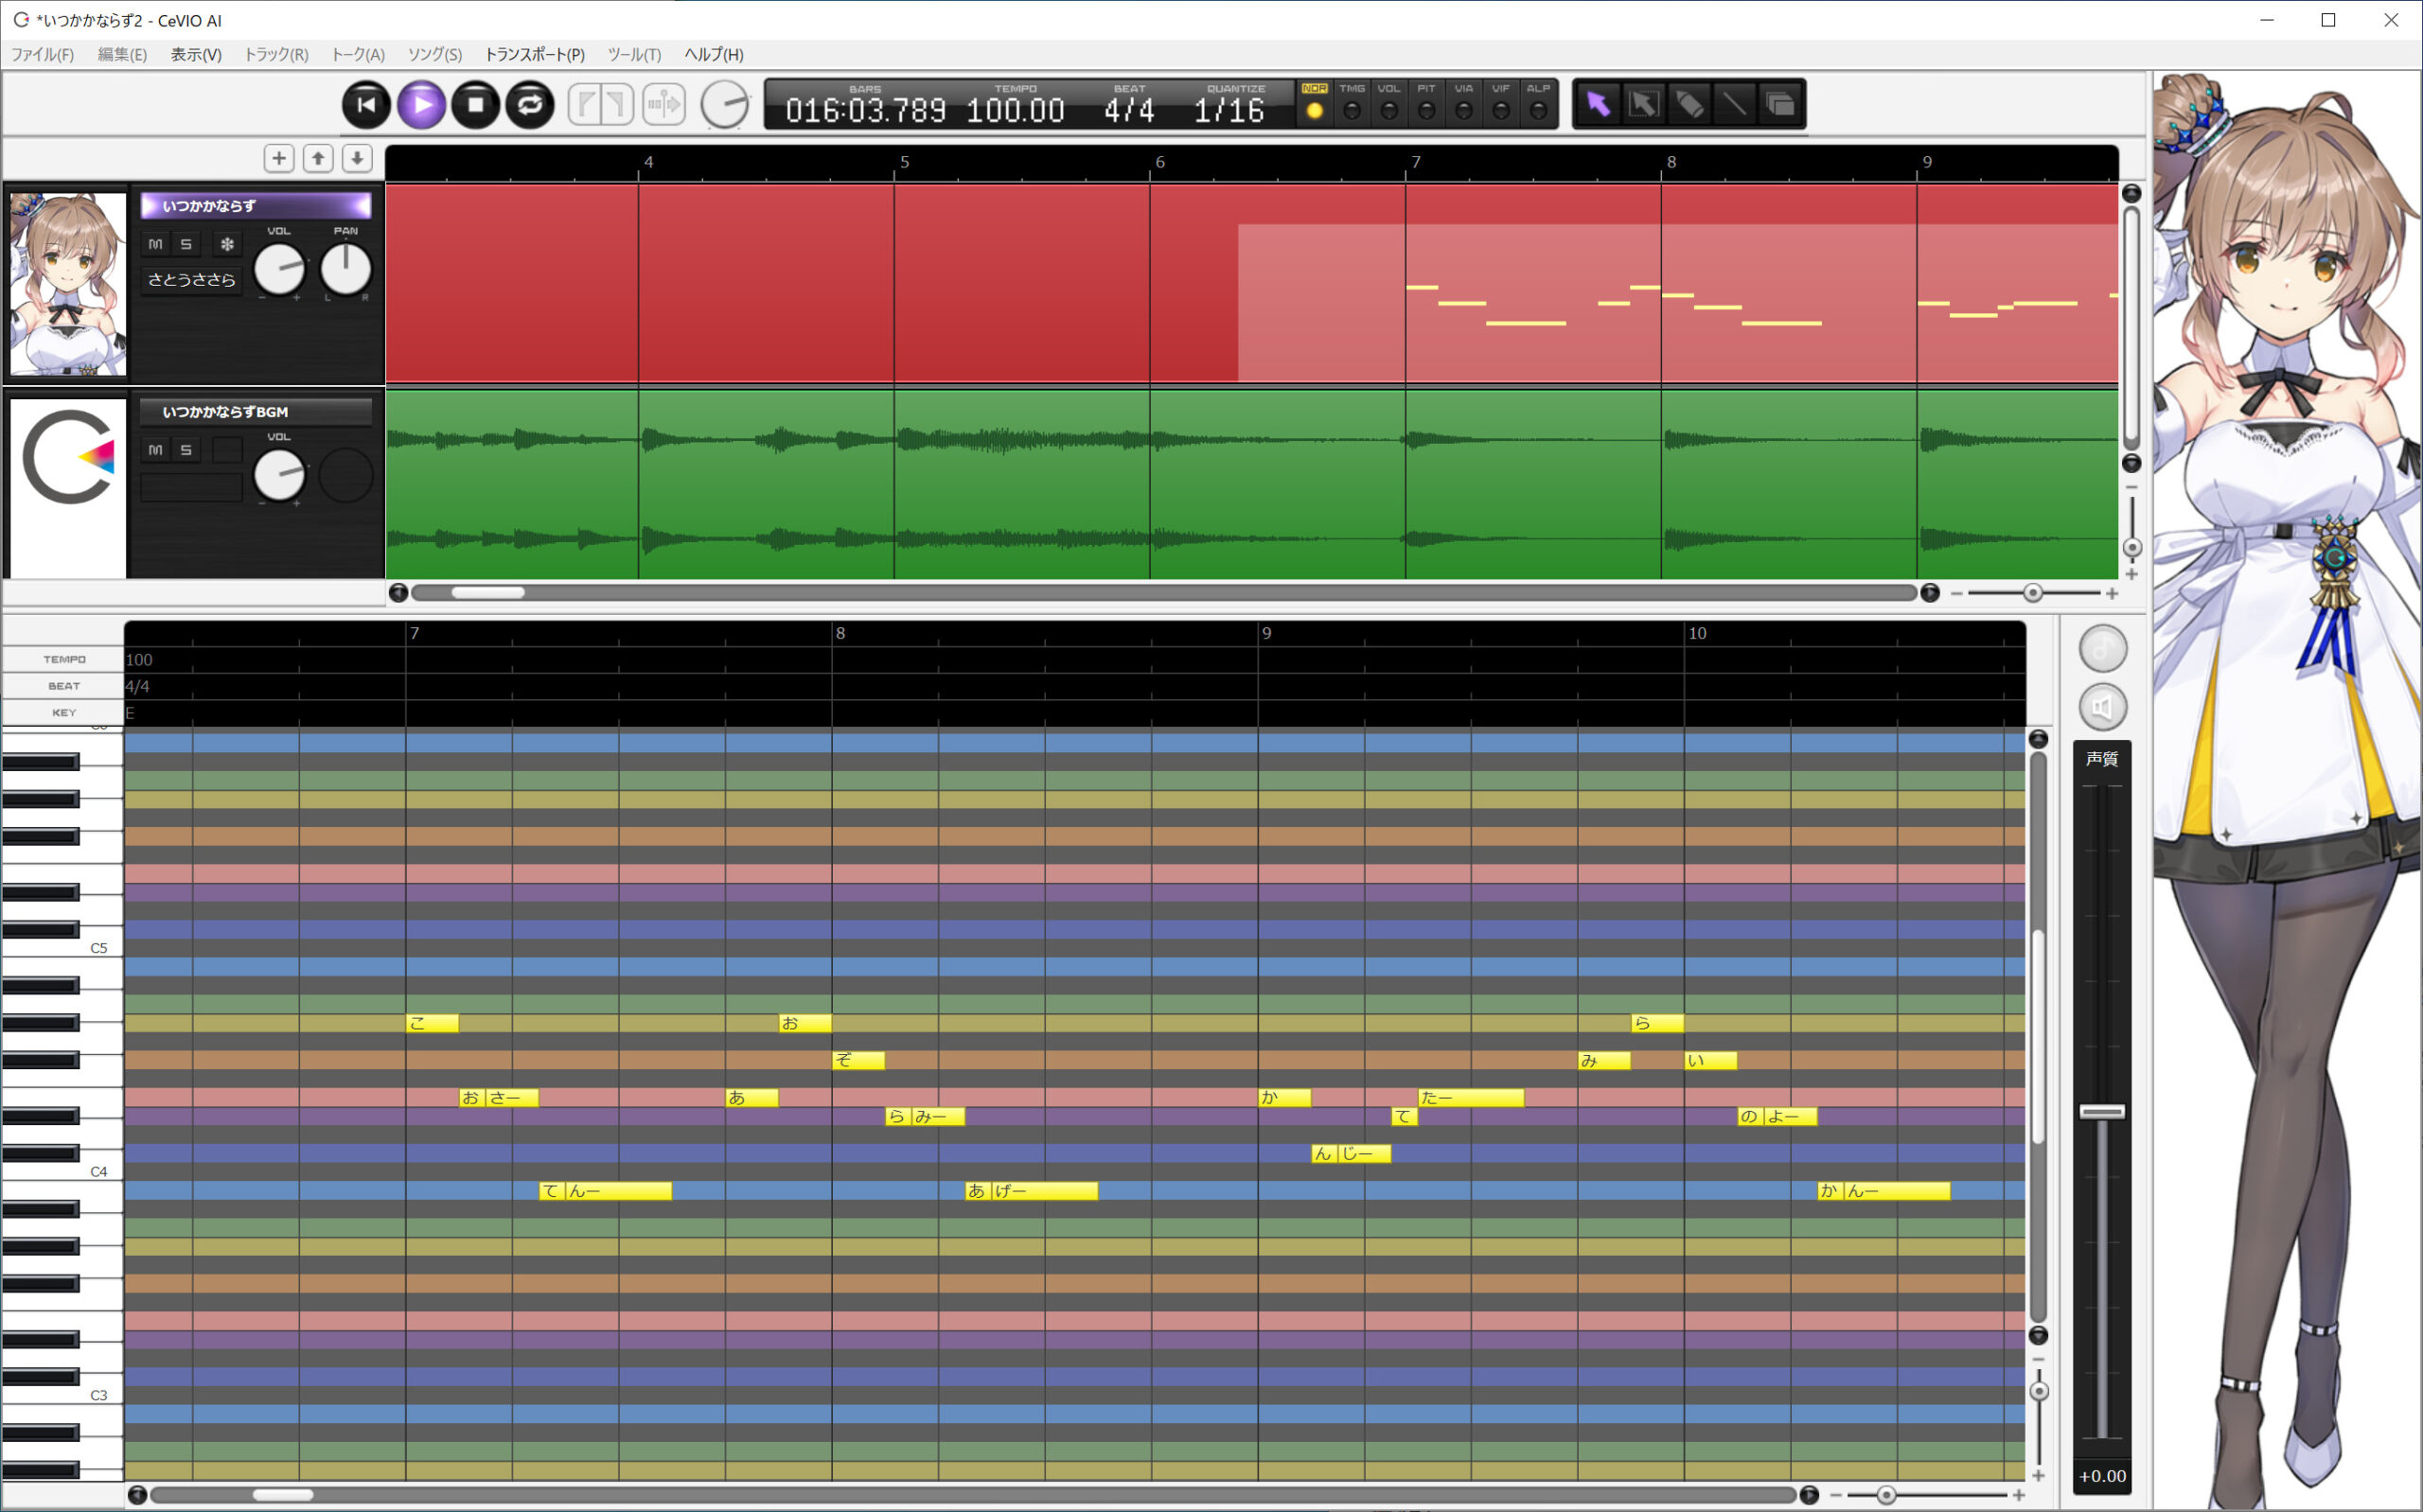
Task: Solo the いつかかならず vocal track
Action: 186,244
